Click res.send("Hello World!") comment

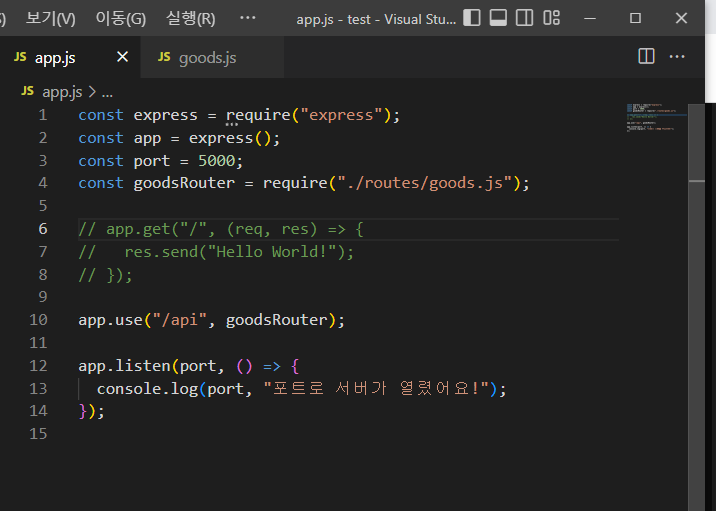click(x=238, y=252)
